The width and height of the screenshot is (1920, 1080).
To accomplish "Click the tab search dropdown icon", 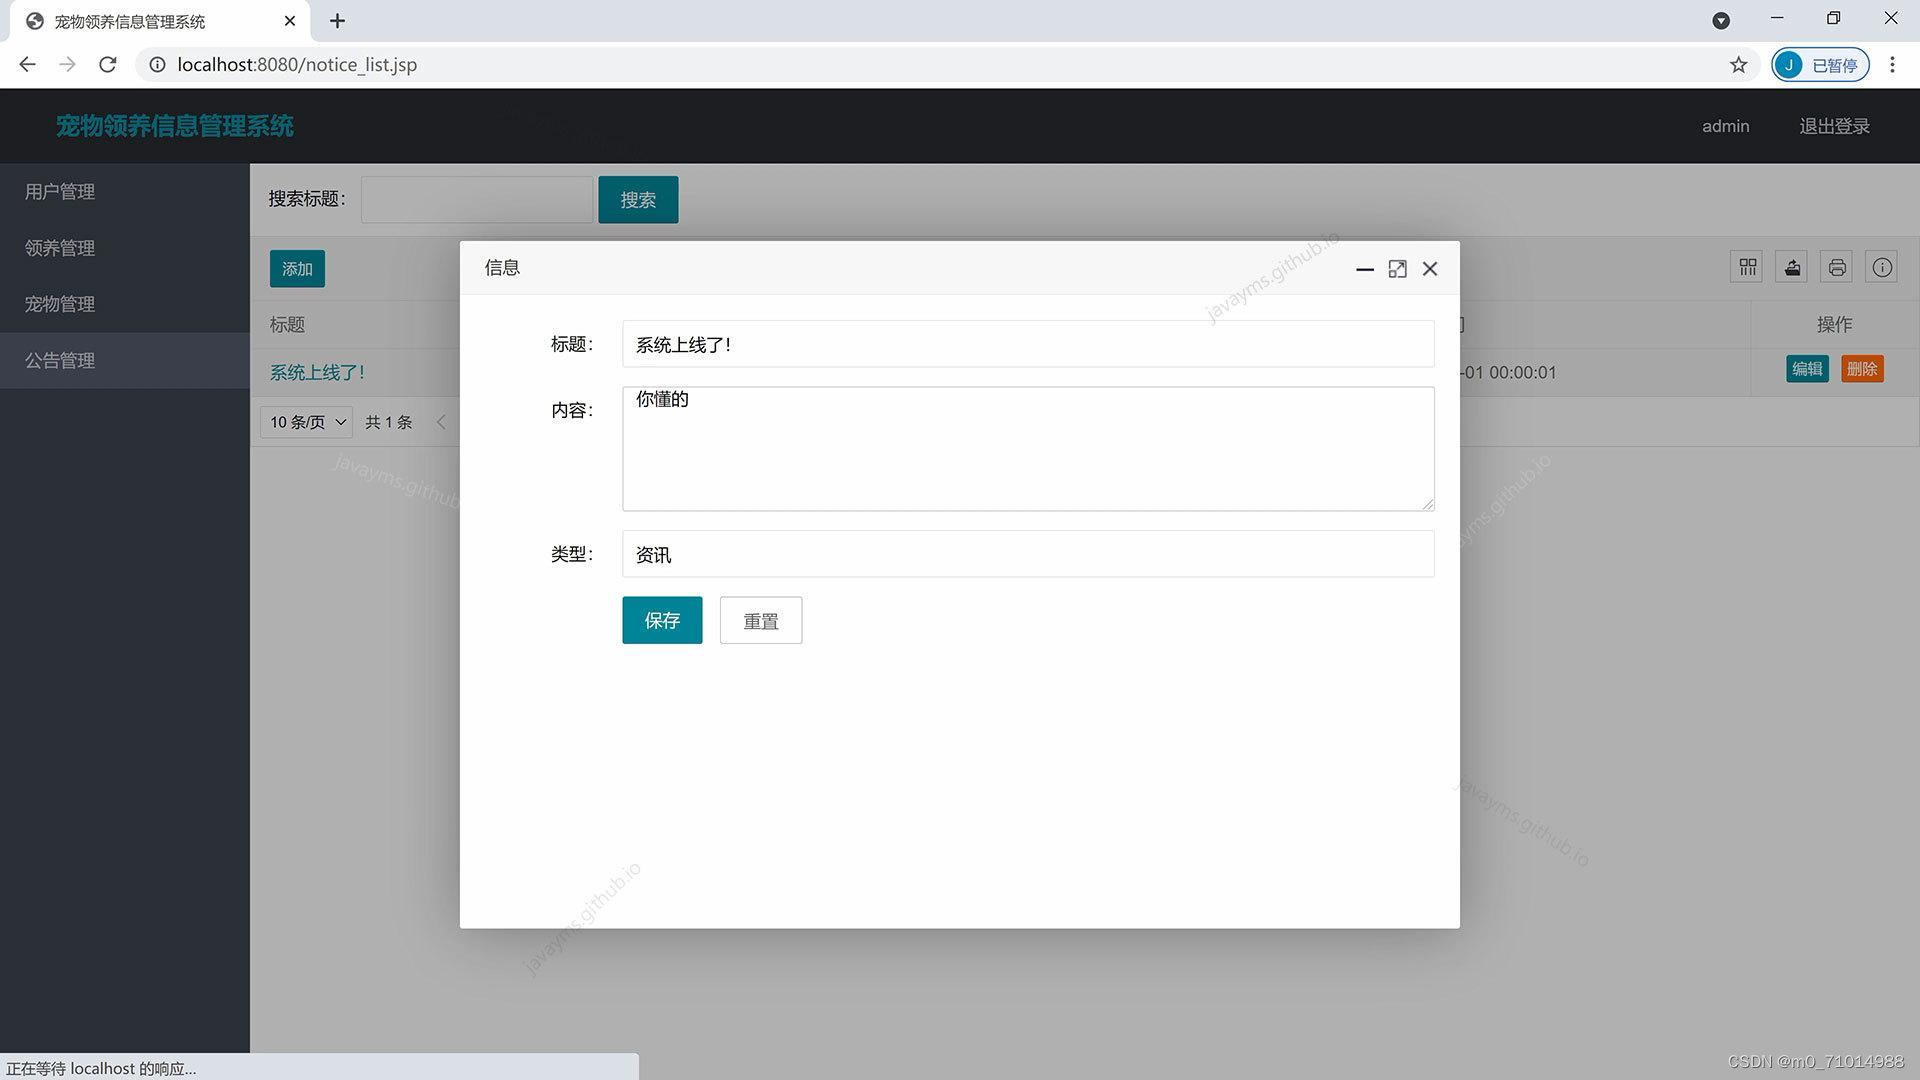I will click(x=1721, y=21).
